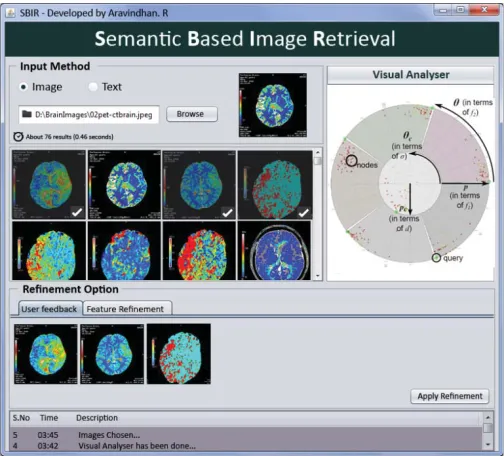
Task: Click log table scrollbar up arrow
Action: point(488,417)
